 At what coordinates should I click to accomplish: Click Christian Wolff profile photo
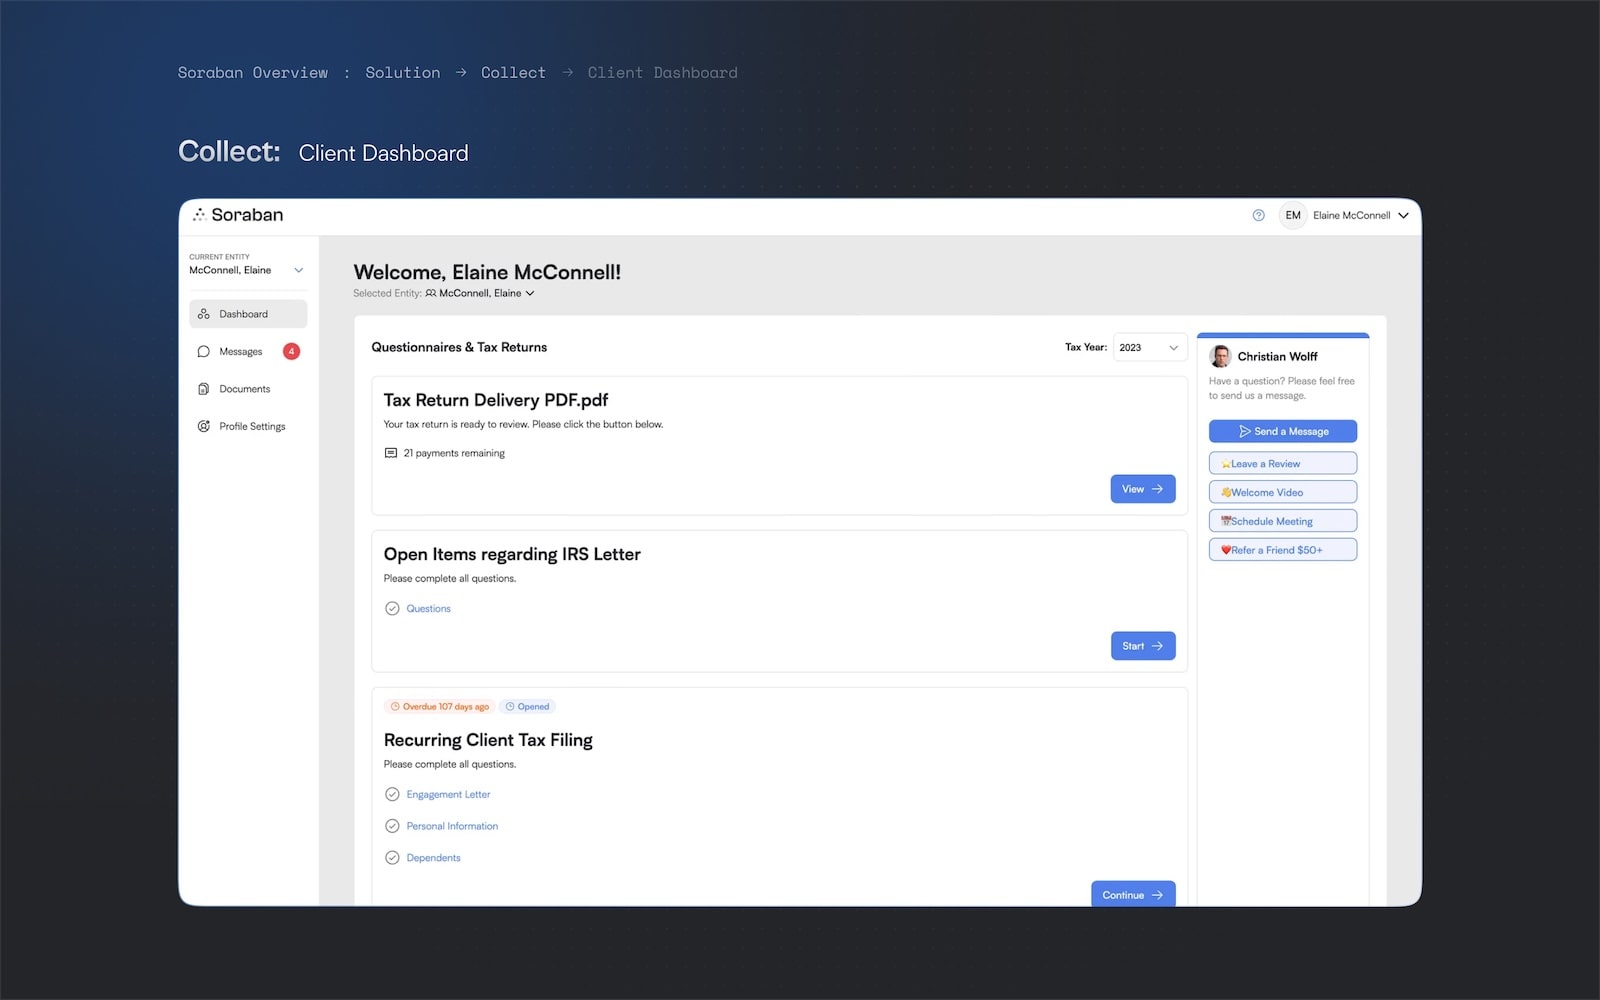pos(1220,356)
